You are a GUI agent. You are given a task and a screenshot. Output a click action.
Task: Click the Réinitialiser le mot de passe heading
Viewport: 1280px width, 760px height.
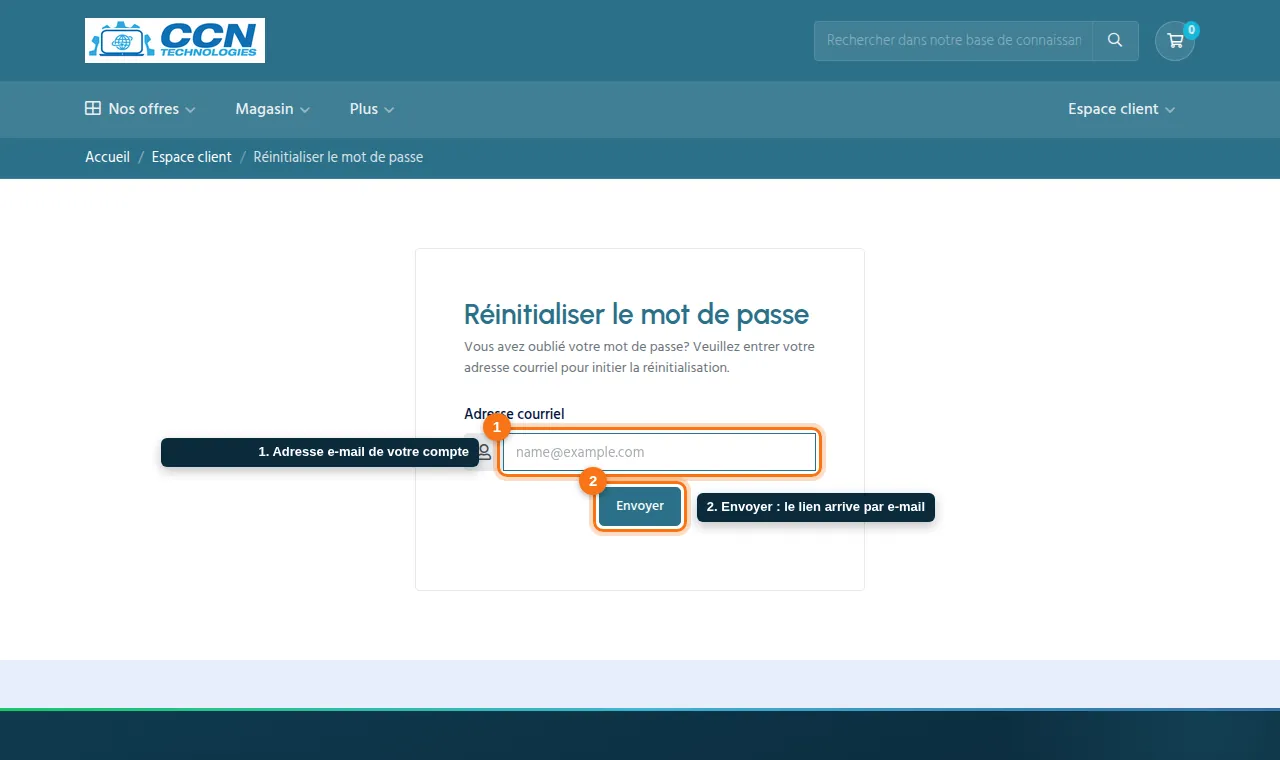(636, 314)
